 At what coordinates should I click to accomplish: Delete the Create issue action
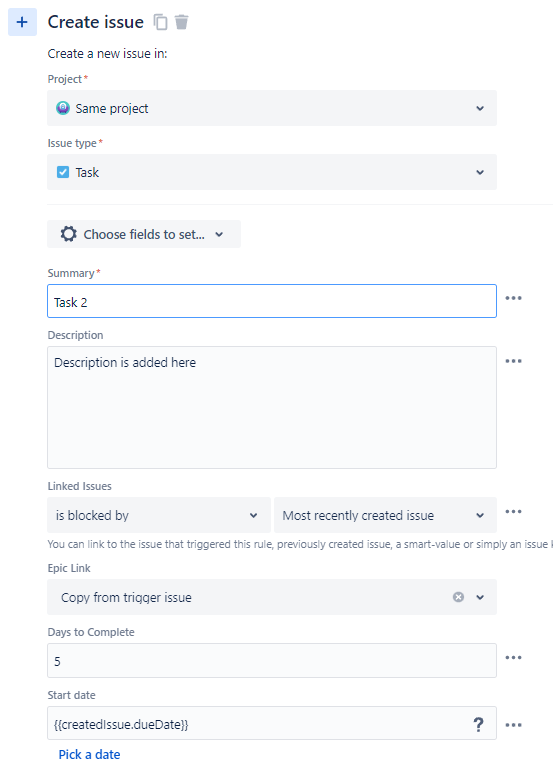coord(181,22)
